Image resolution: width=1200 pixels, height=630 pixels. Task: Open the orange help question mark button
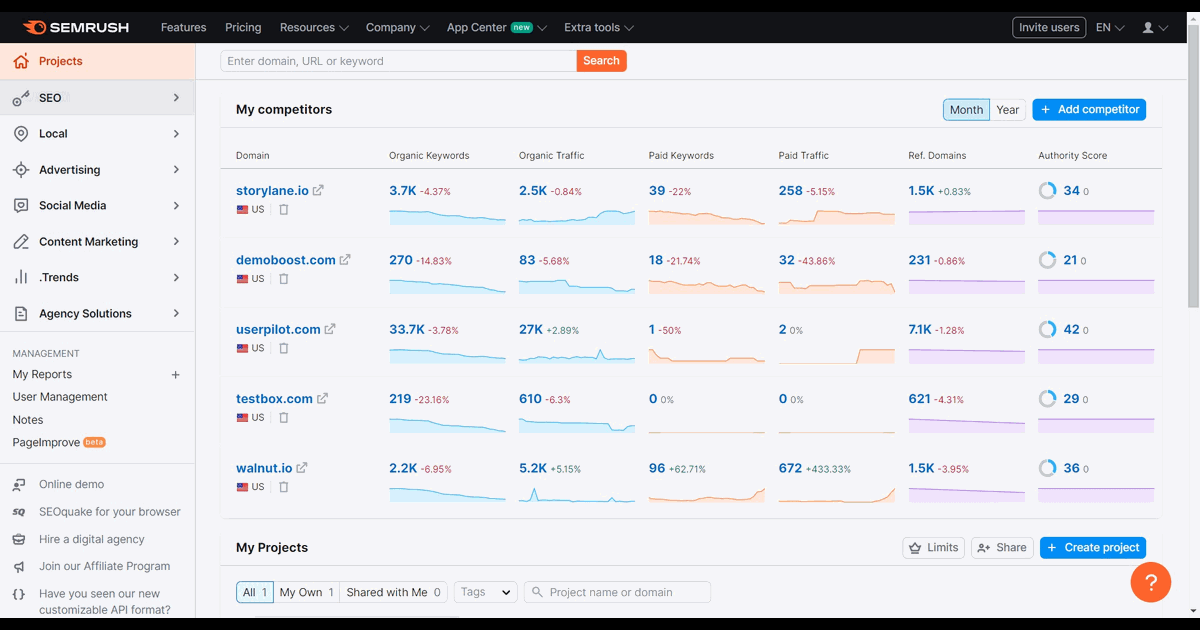1151,582
